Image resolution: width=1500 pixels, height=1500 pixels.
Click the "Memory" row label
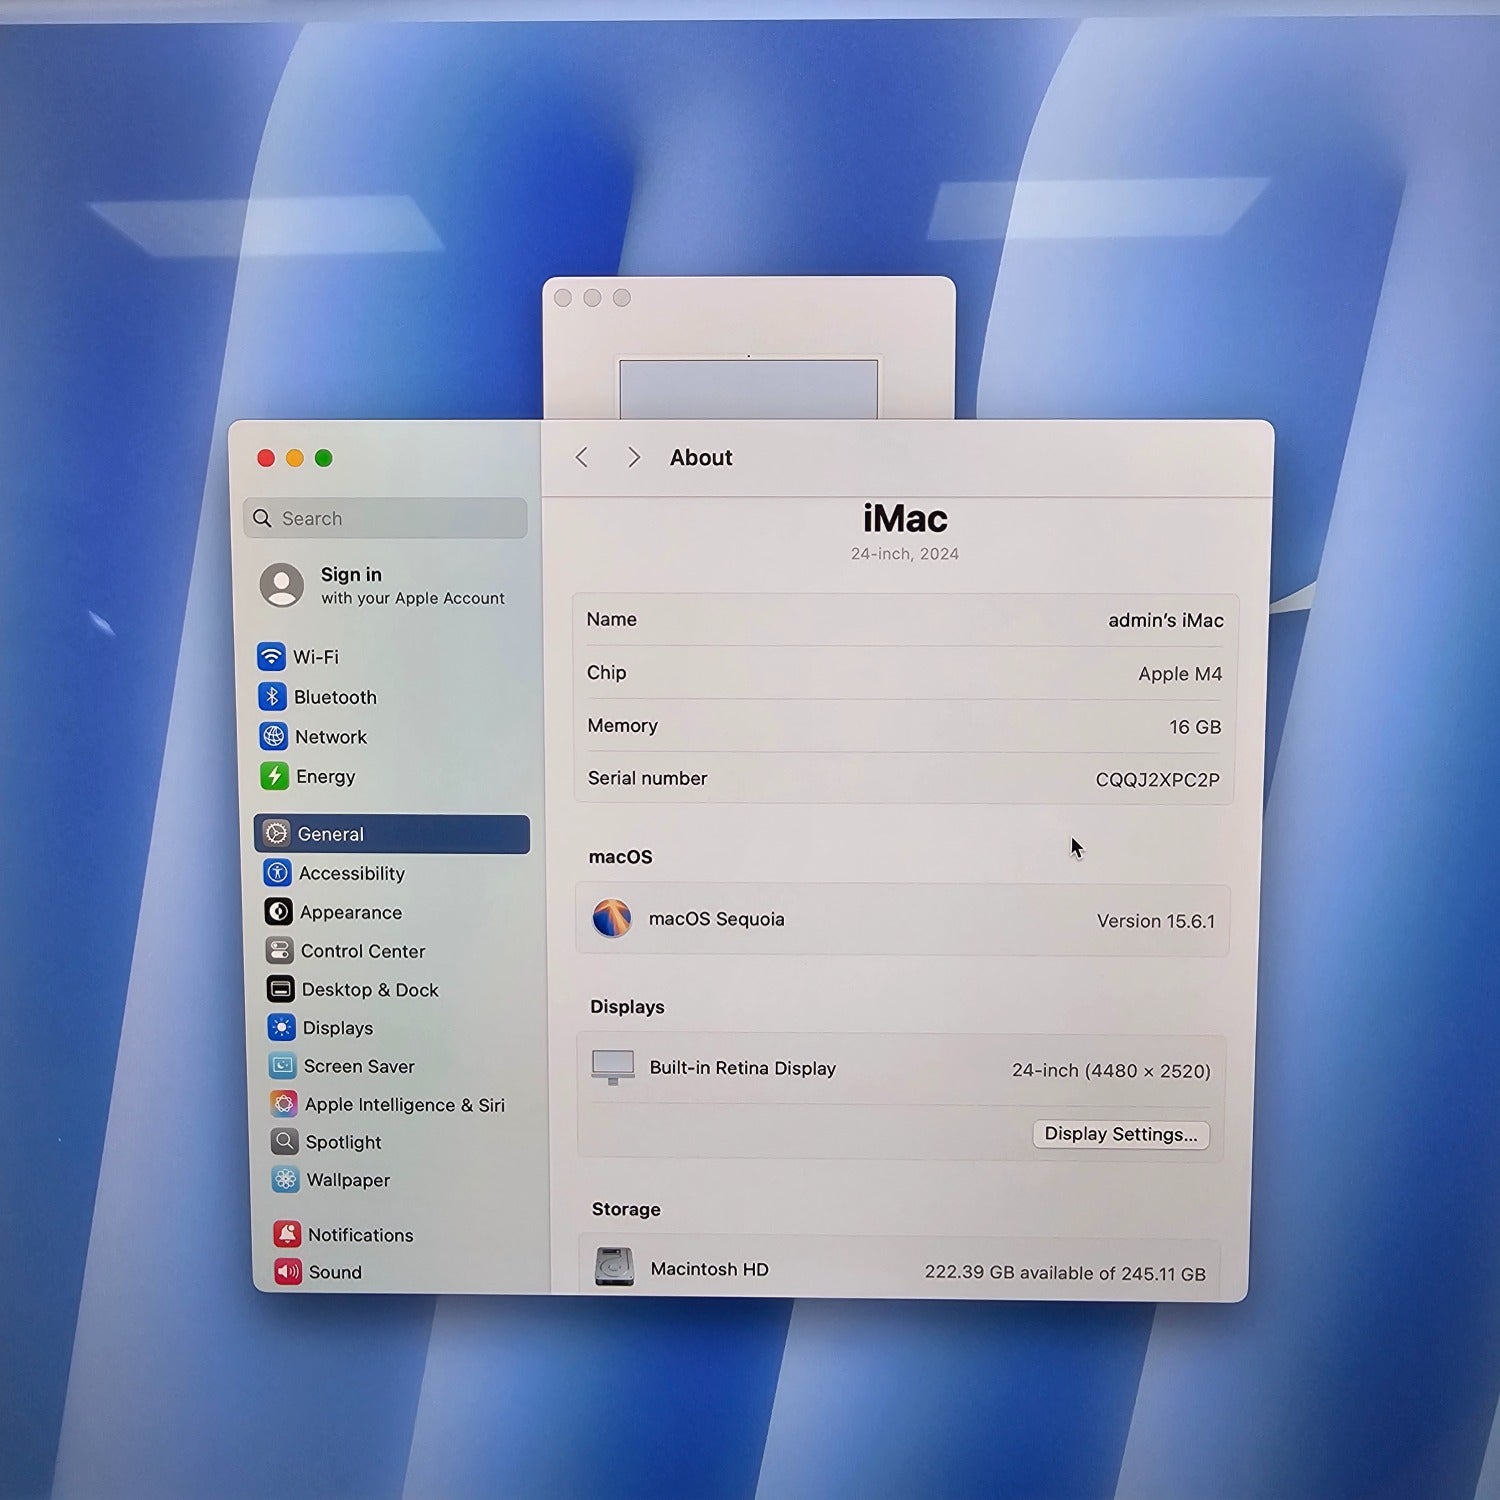click(622, 725)
